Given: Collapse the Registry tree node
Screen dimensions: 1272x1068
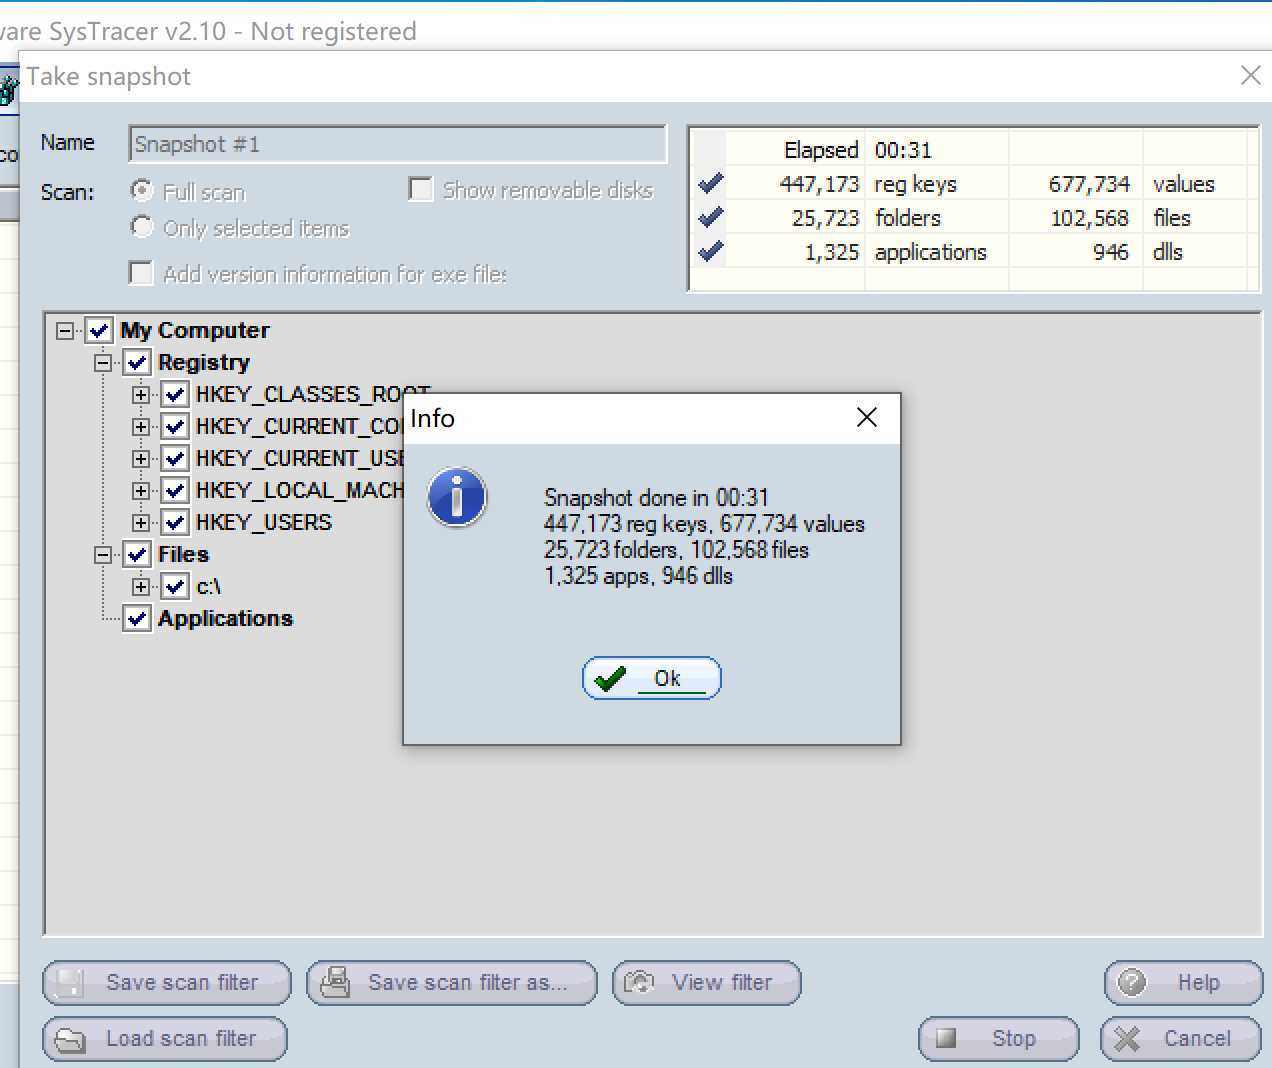Looking at the screenshot, I should tap(103, 362).
